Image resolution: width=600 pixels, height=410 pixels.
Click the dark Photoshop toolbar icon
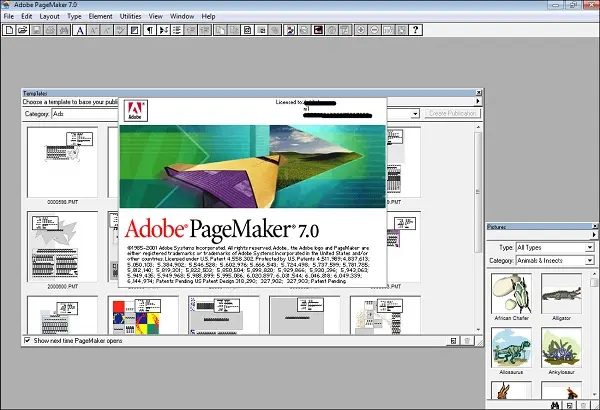(318, 30)
